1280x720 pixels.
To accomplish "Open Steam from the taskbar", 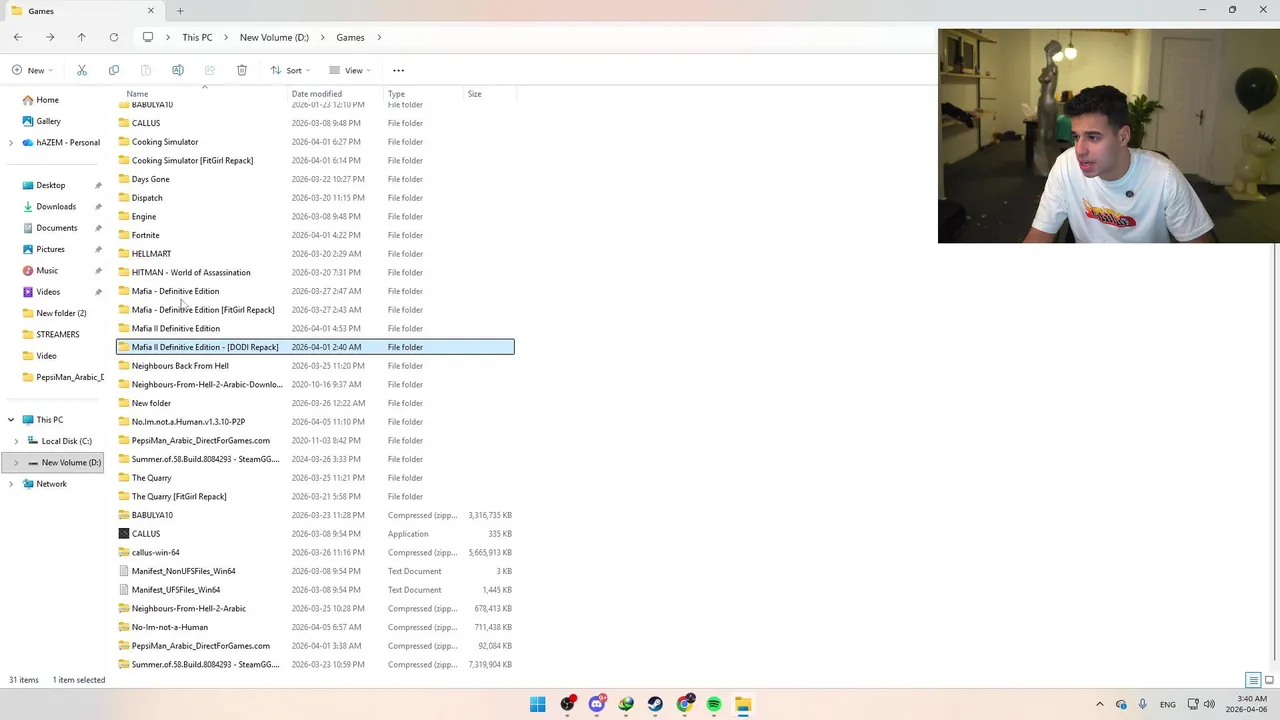I will pos(655,704).
